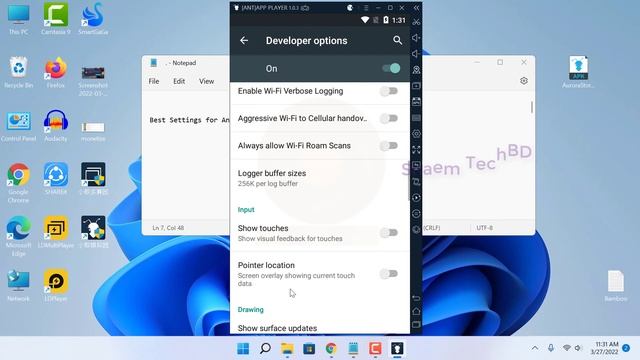Switch to the emulator app via taskbar icon
The width and height of the screenshot is (640, 360).
coord(398,349)
